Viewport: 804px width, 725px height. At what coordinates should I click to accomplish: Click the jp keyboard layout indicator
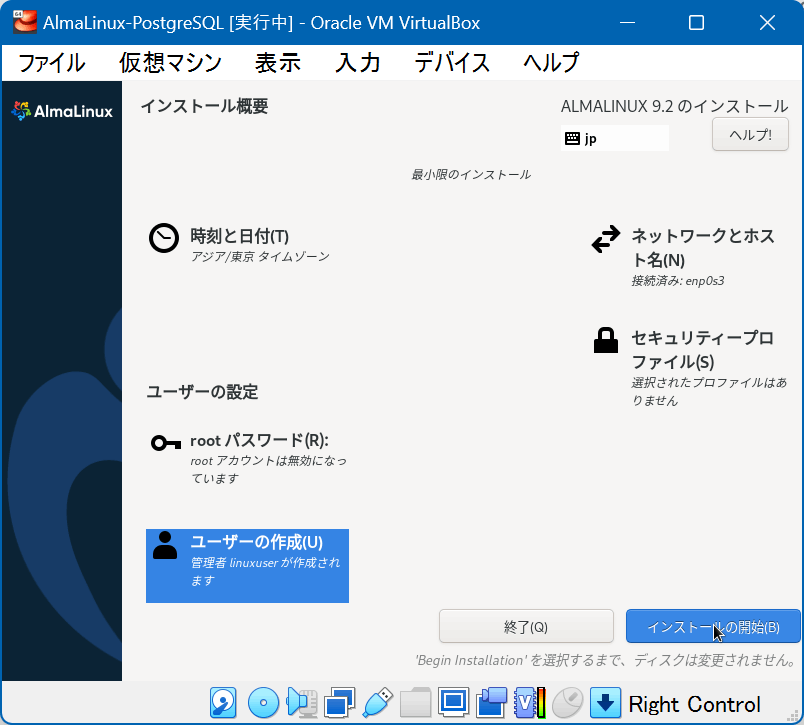pyautogui.click(x=614, y=138)
